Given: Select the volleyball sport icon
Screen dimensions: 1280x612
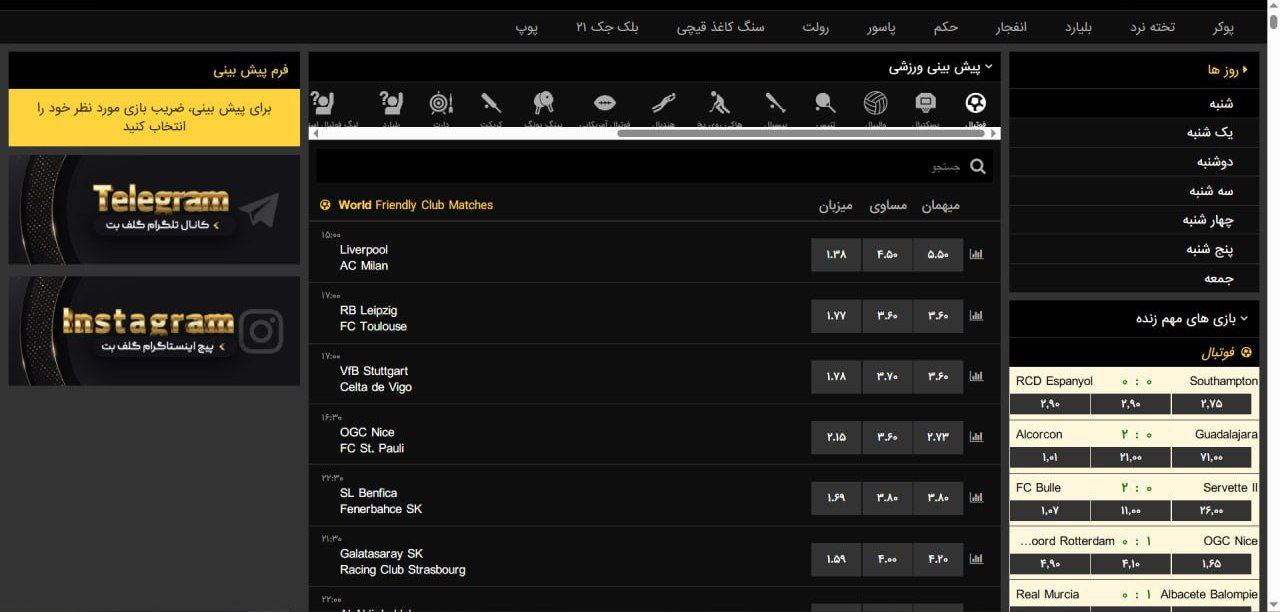Looking at the screenshot, I should [x=876, y=103].
